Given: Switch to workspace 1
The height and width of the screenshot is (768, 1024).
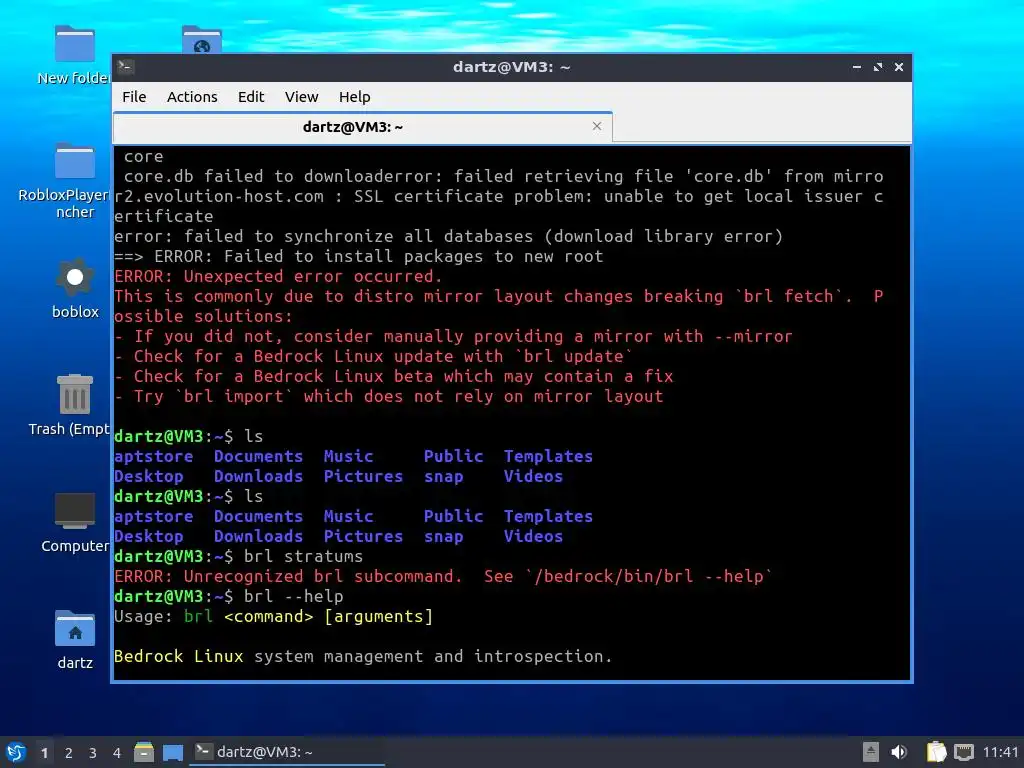Looking at the screenshot, I should (44, 753).
